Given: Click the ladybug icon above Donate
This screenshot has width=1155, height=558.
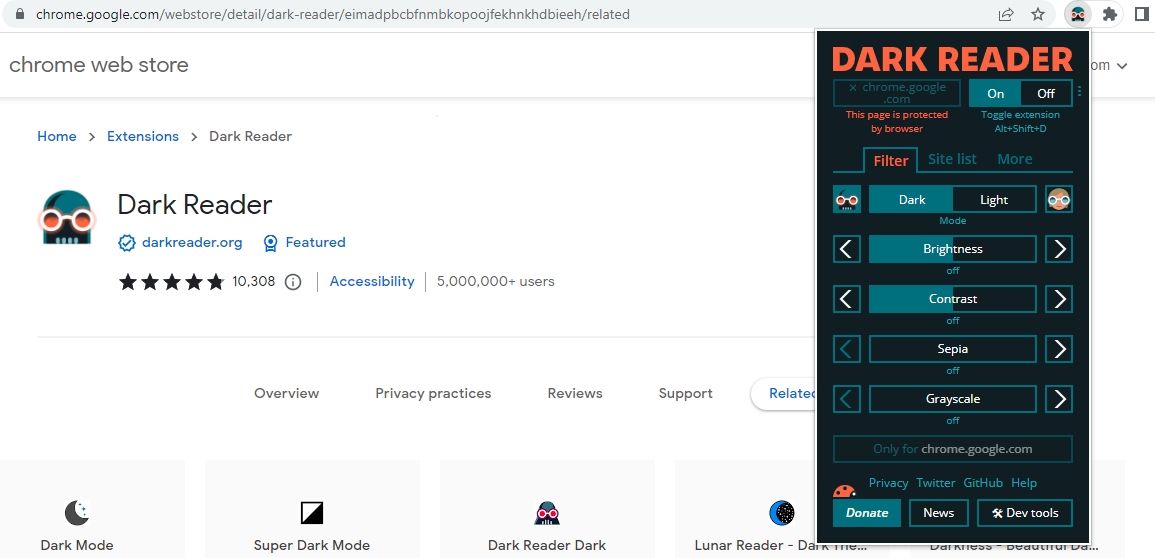Looking at the screenshot, I should [844, 490].
